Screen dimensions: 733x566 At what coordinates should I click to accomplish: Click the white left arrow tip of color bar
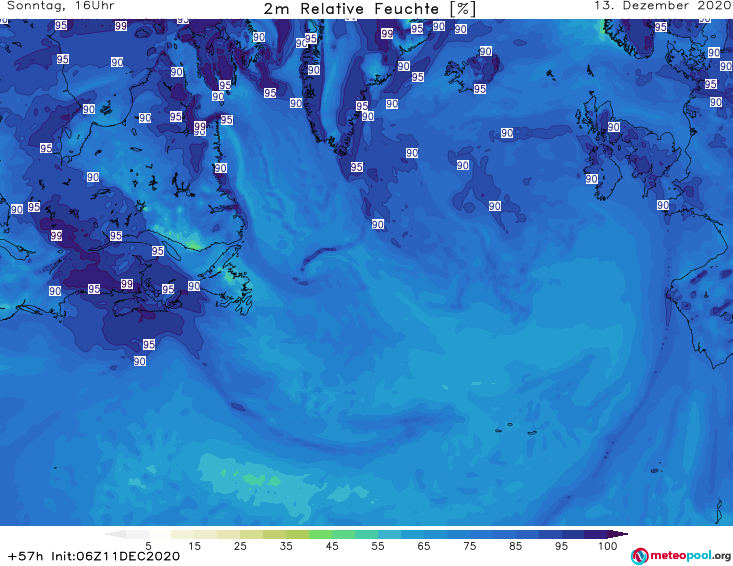tap(115, 534)
